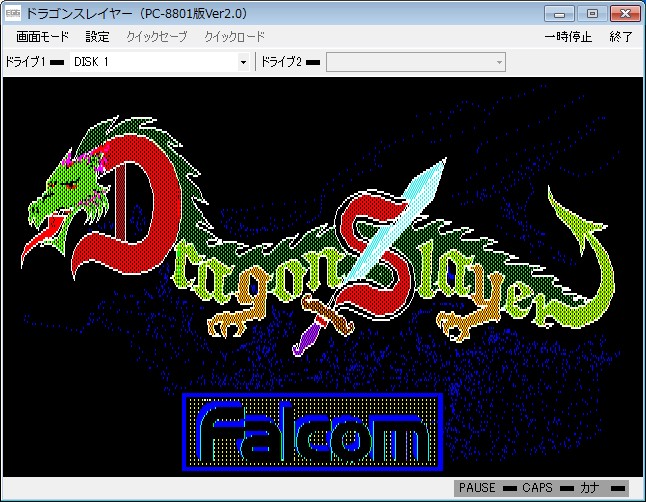
Task: Close the ドラゴンスレイヤー window
Action: pyautogui.click(x=625, y=14)
